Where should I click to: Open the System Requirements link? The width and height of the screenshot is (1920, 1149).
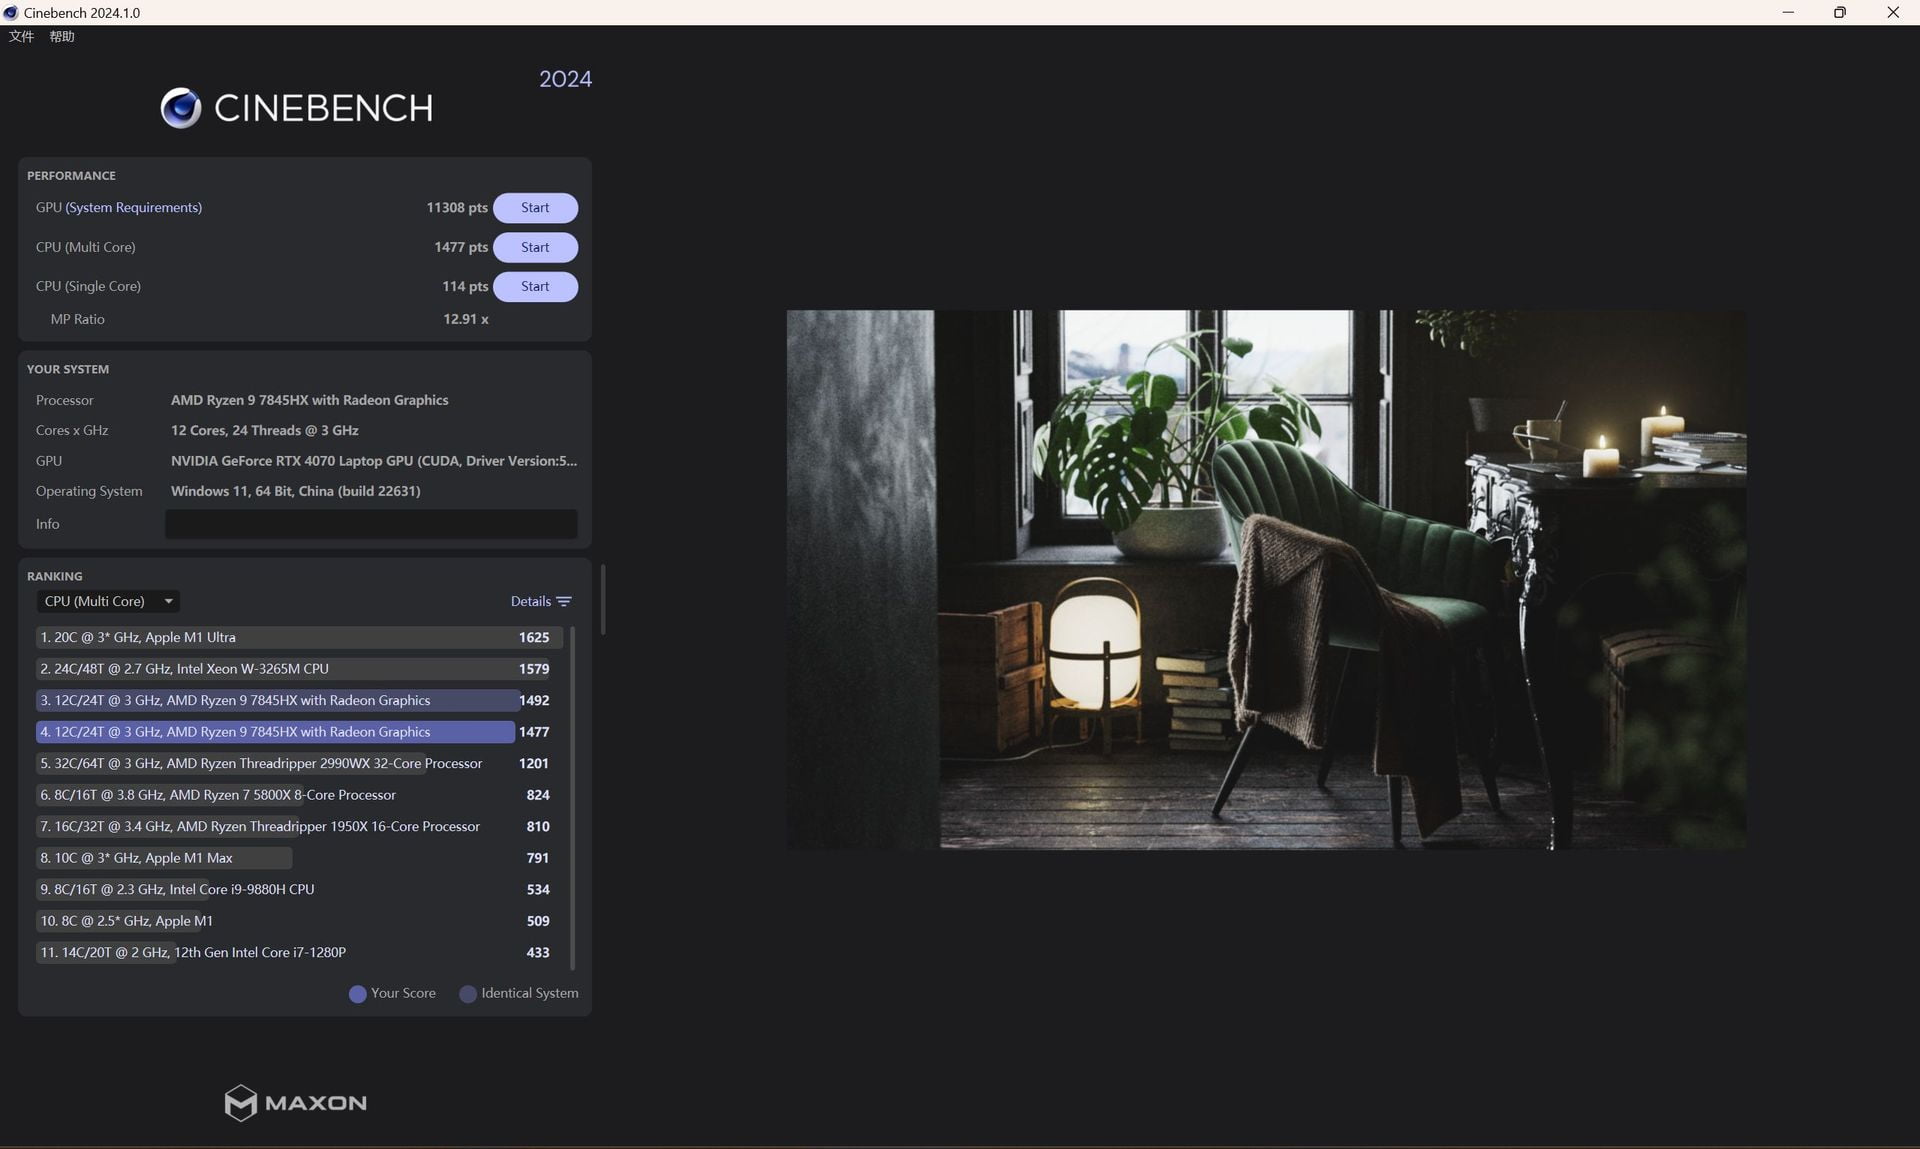tap(134, 208)
